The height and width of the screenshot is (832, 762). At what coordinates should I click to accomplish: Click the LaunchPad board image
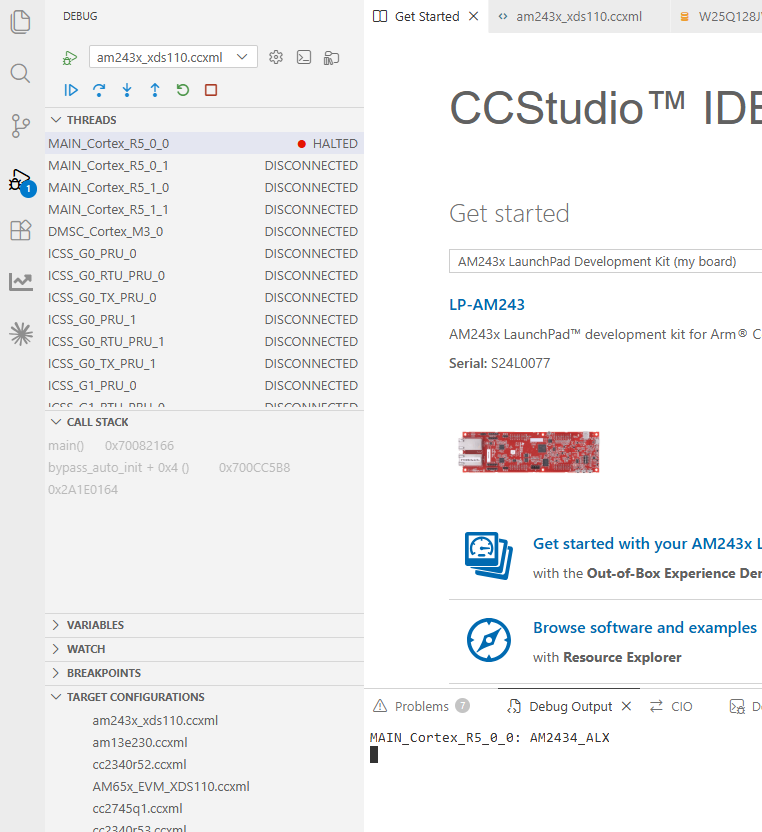coord(530,452)
